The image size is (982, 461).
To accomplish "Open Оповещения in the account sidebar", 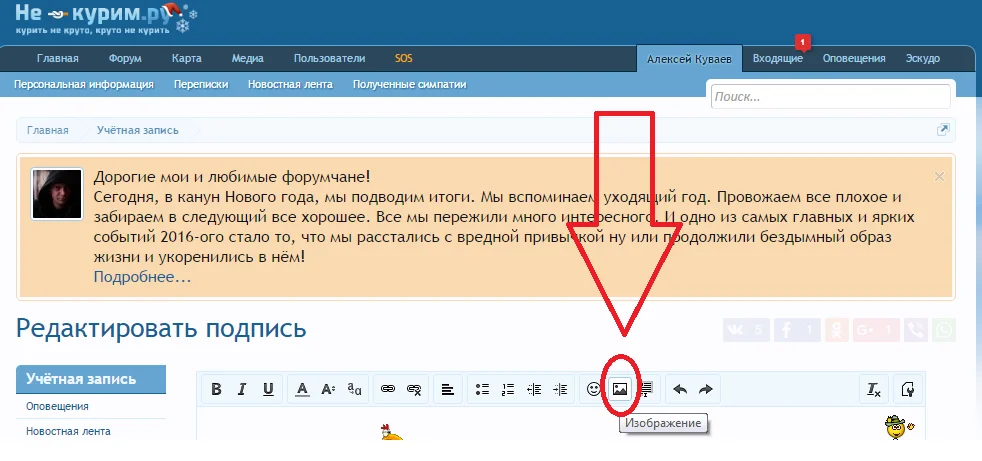I will 57,406.
